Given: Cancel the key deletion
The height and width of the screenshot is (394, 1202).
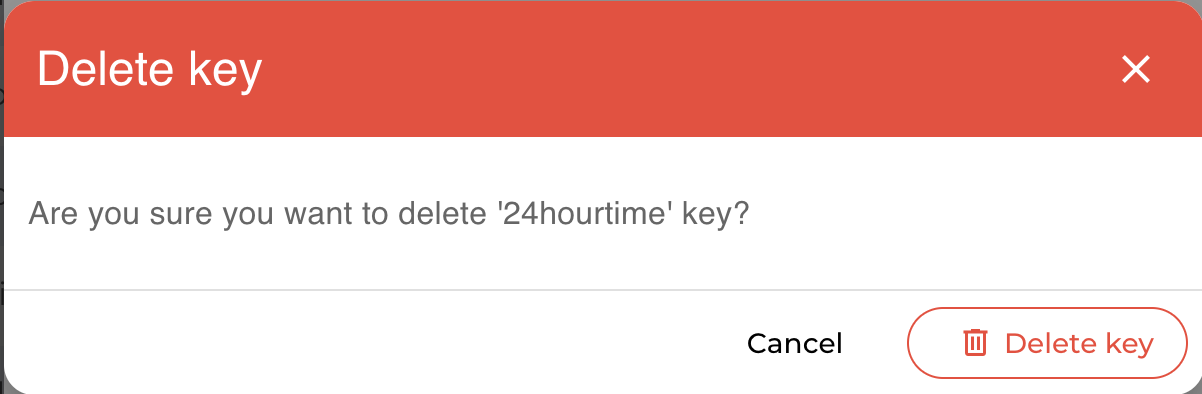Looking at the screenshot, I should click(x=795, y=344).
